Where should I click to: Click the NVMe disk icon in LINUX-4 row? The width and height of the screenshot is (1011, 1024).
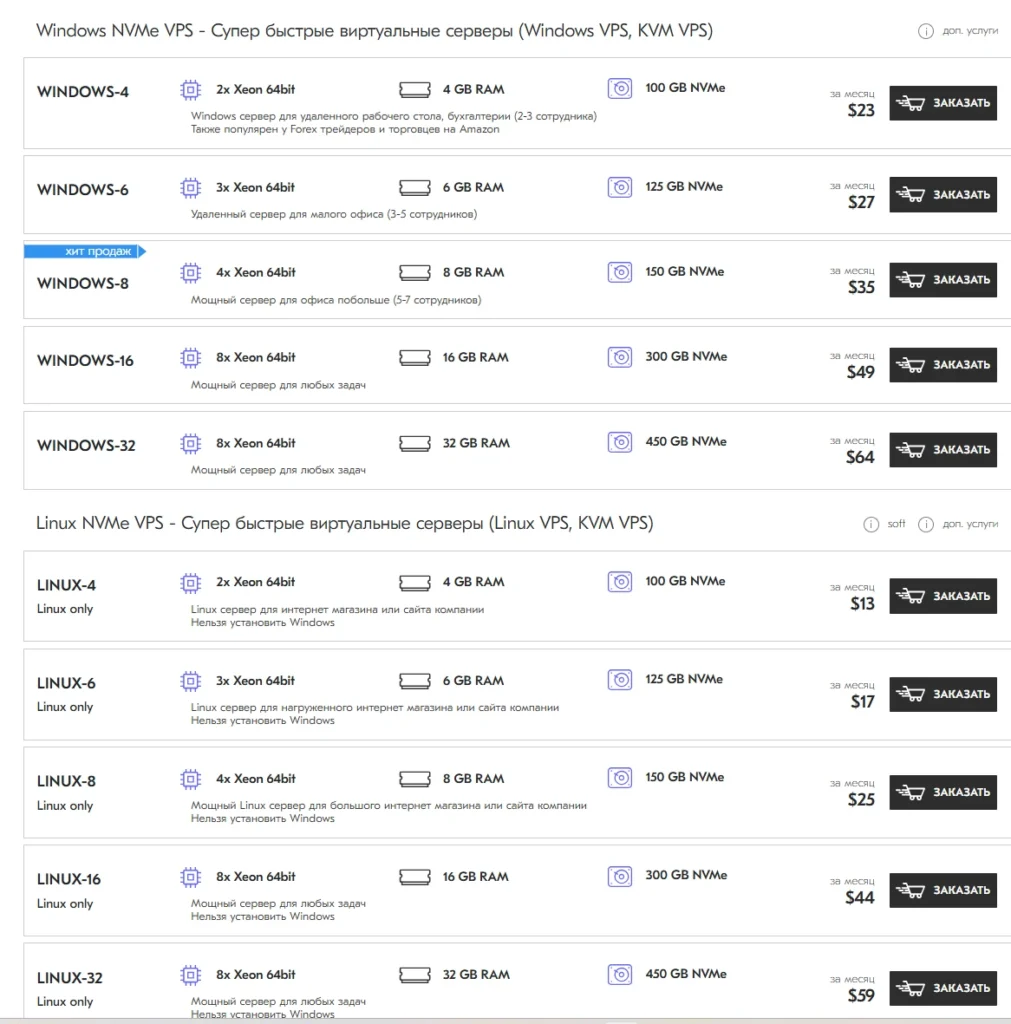(620, 582)
